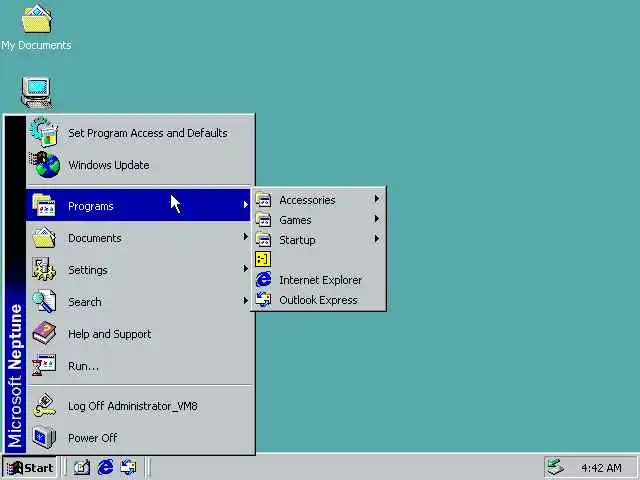Image resolution: width=640 pixels, height=480 pixels.
Task: Click the Search label text
Action: pyautogui.click(x=84, y=302)
